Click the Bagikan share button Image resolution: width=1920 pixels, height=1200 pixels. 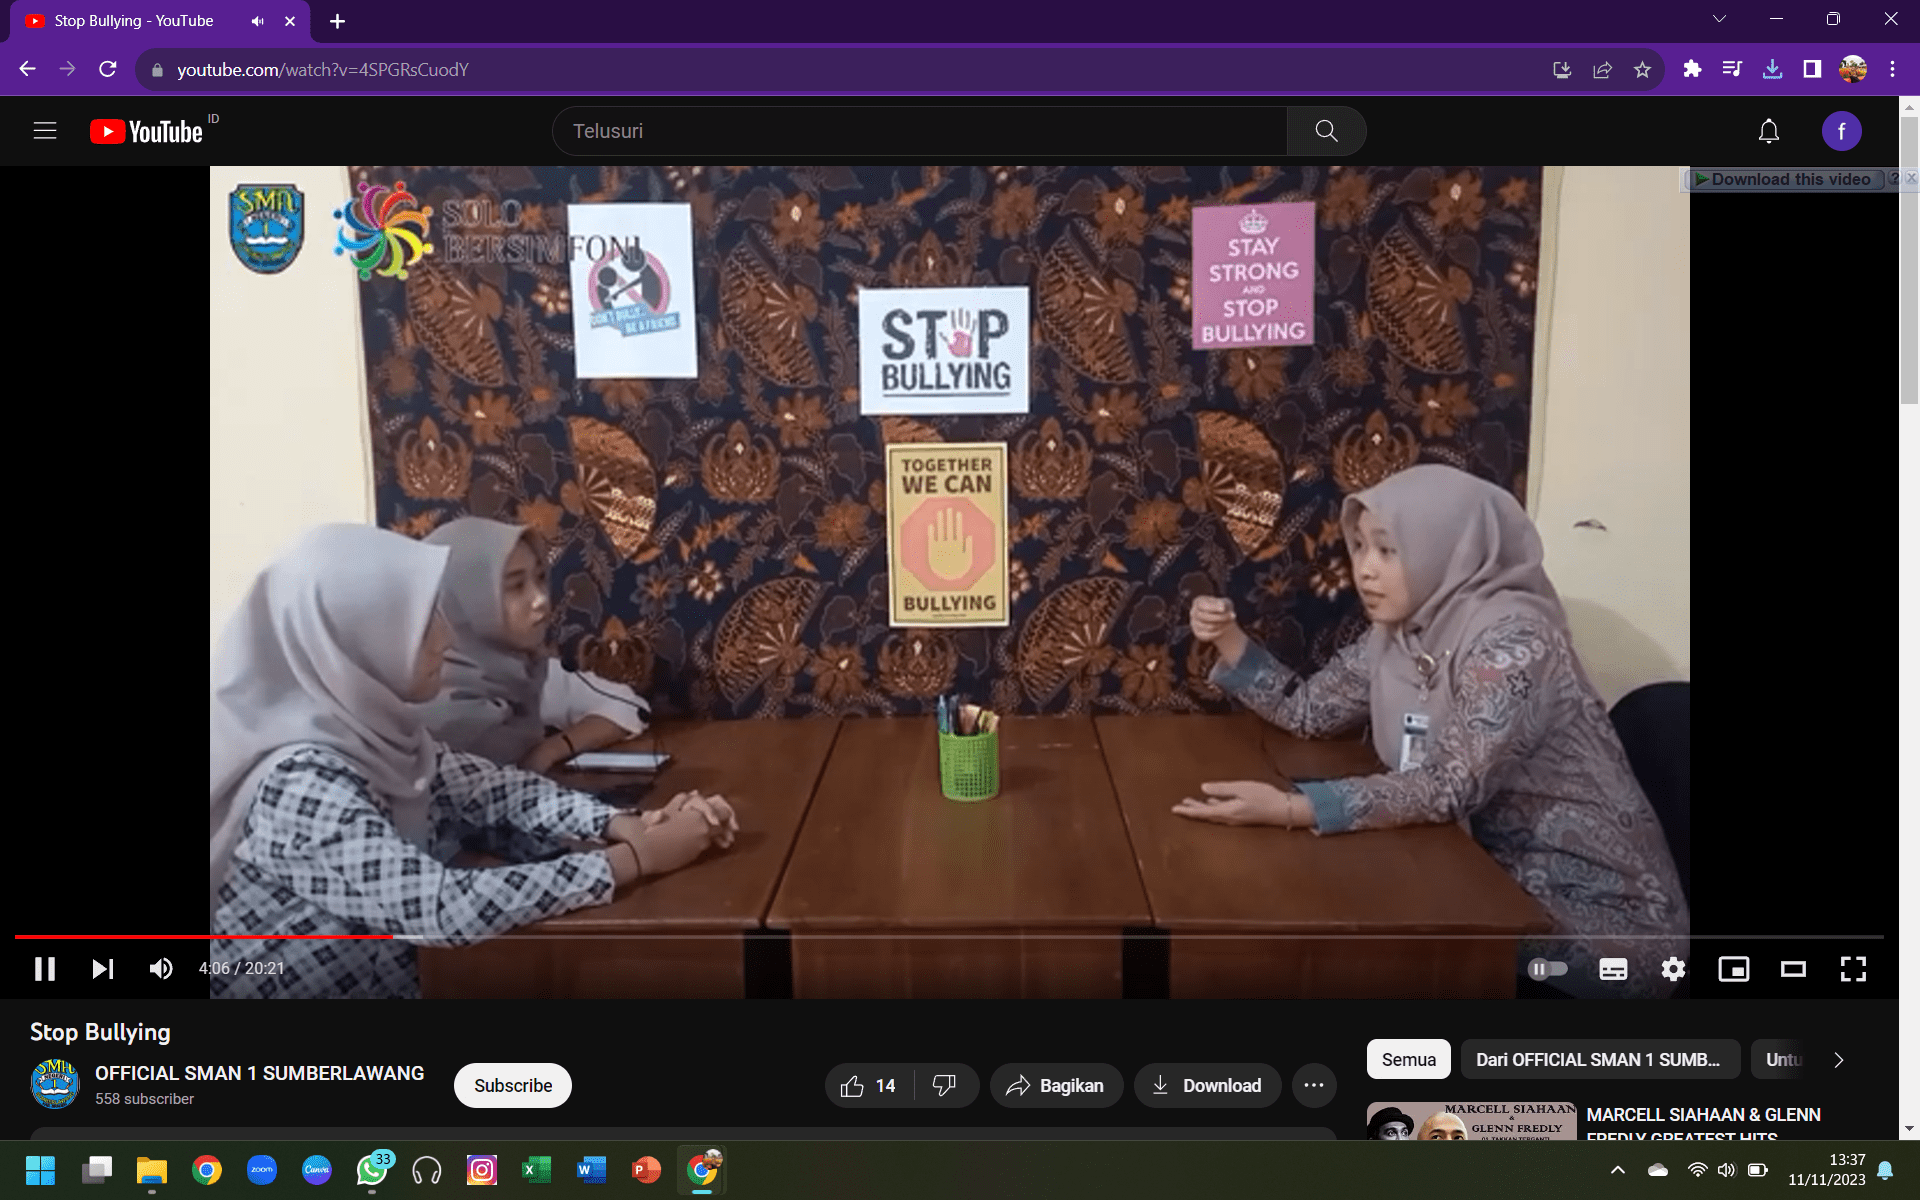(1056, 1085)
